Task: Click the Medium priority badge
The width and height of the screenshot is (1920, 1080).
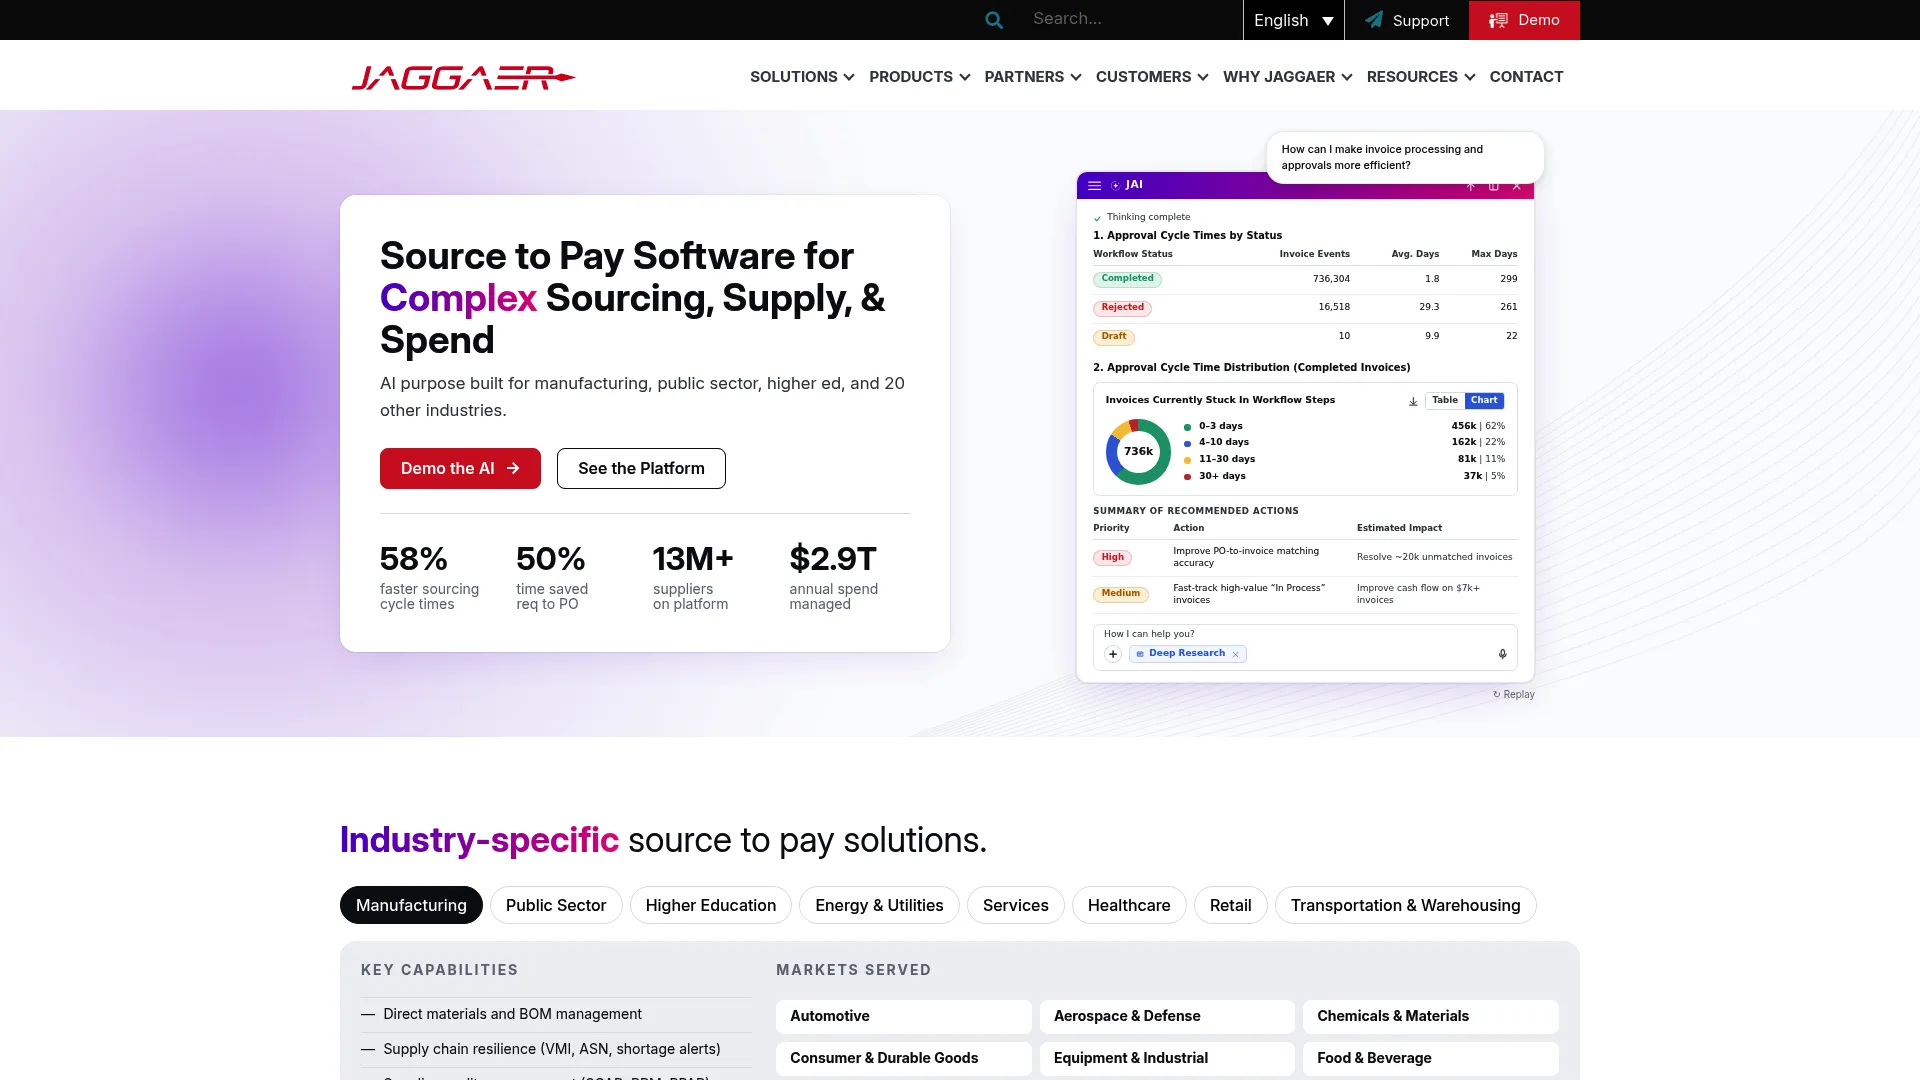Action: [x=1121, y=594]
